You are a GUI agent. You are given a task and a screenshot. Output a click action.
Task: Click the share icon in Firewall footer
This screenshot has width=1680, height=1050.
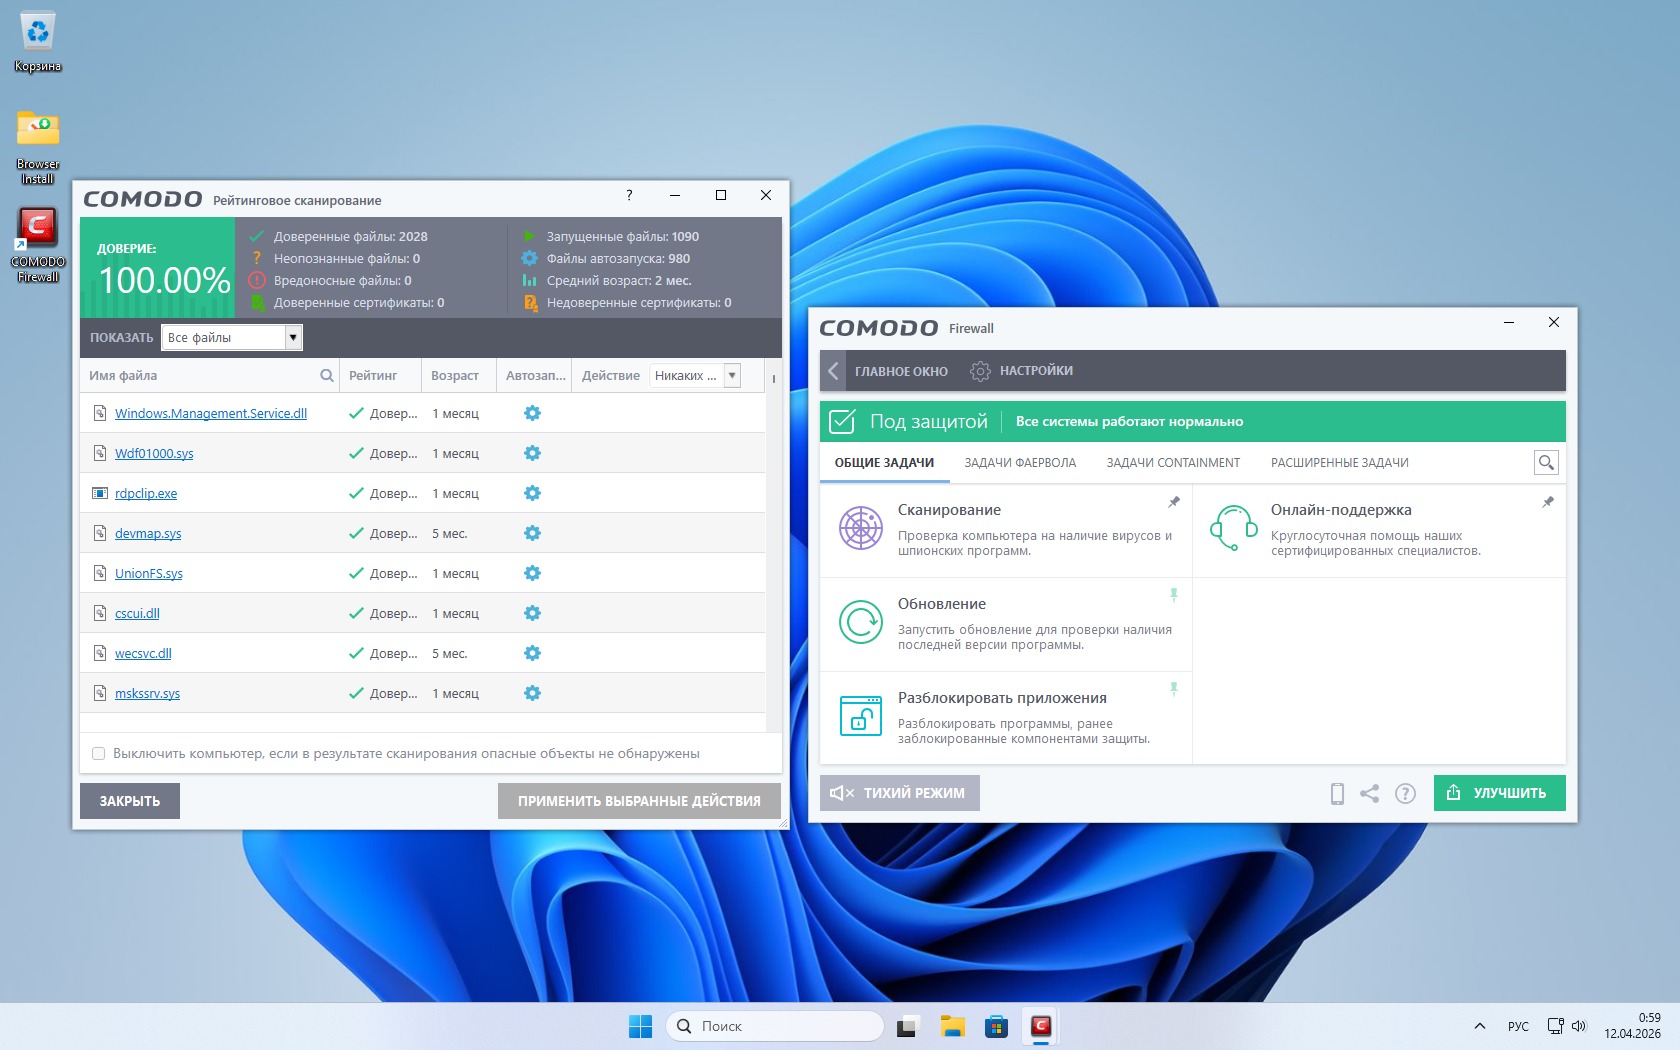click(x=1370, y=794)
